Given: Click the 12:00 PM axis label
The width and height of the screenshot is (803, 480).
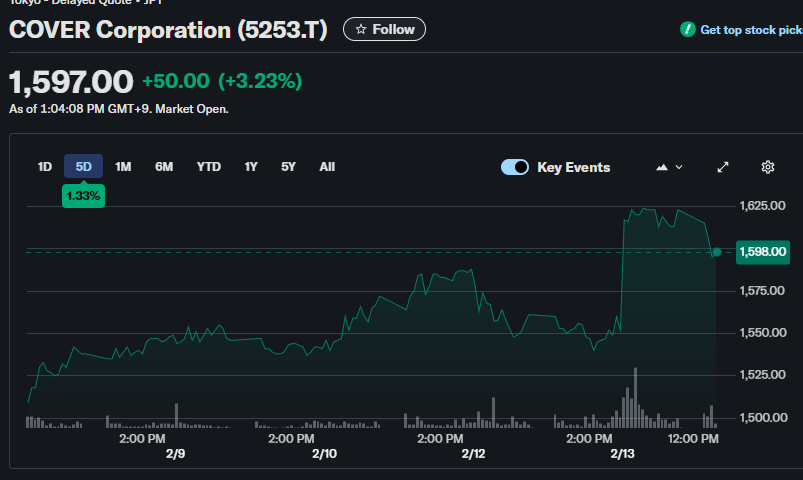Looking at the screenshot, I should tap(693, 439).
